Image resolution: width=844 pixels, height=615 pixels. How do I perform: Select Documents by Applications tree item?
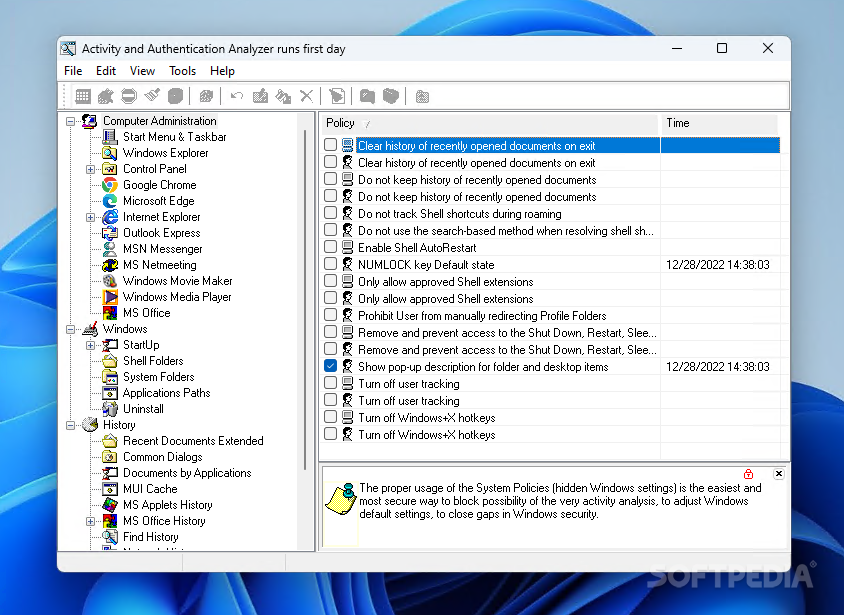pos(187,473)
